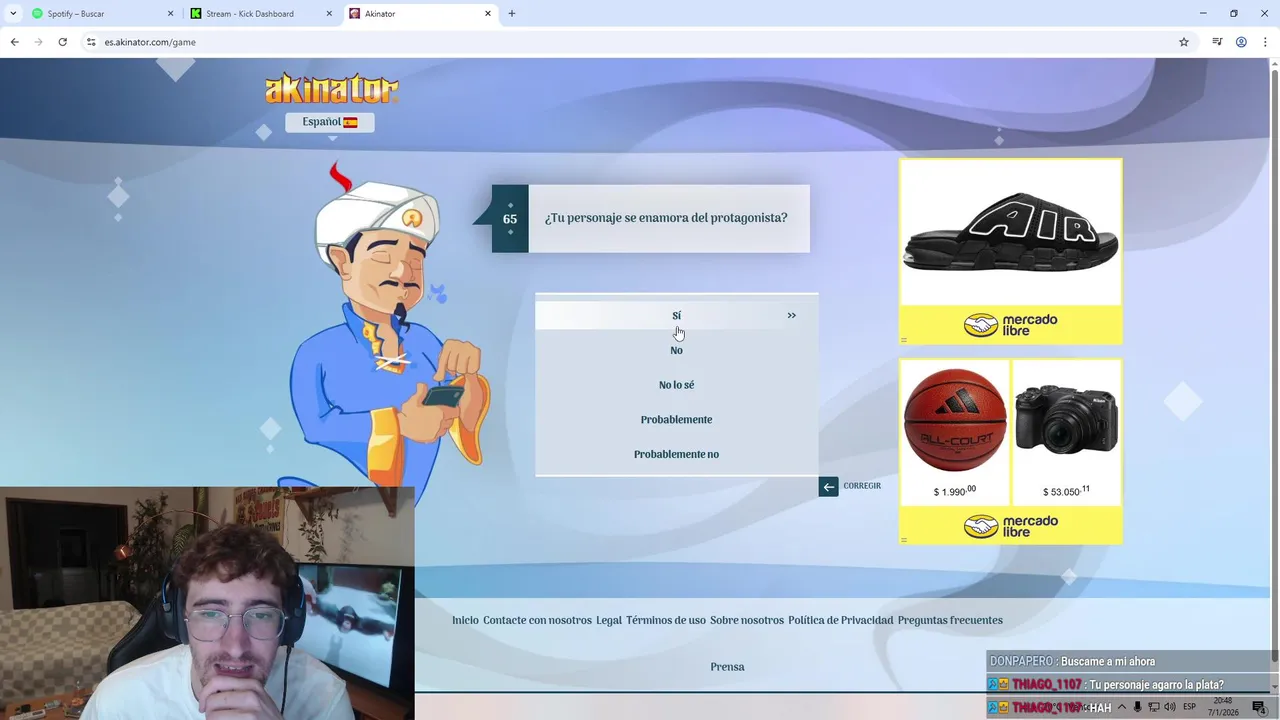Open the Nikon camera ad for $53.050
1280x720 pixels.
tap(1066, 432)
